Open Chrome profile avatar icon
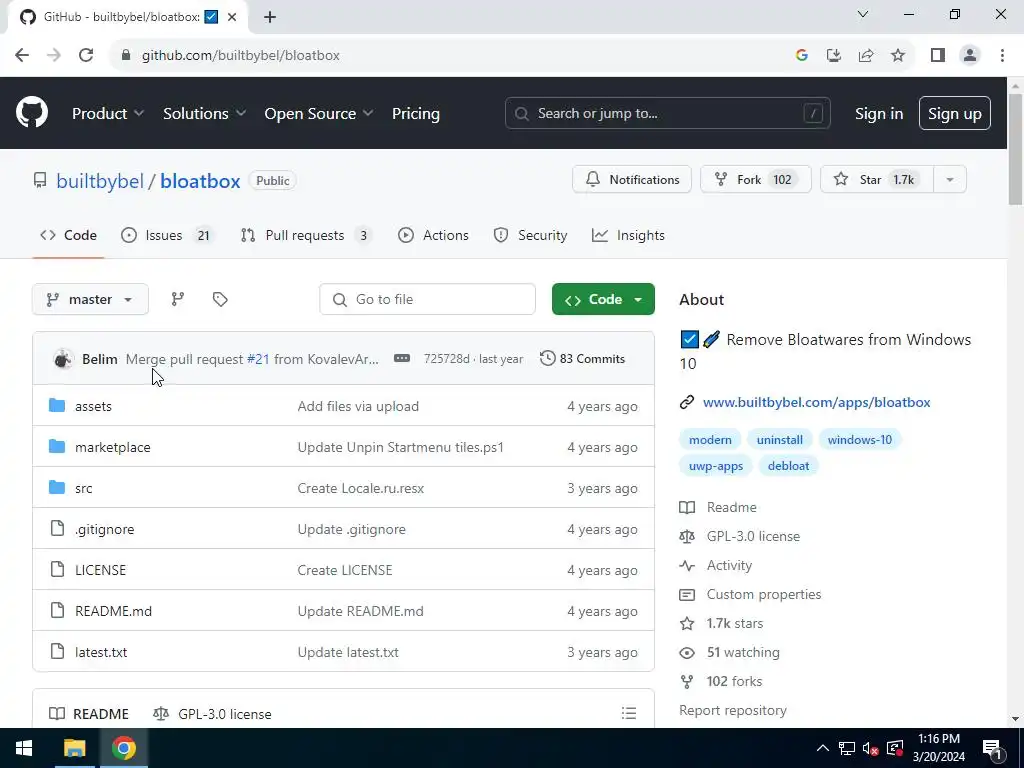Viewport: 1024px width, 768px height. click(970, 55)
